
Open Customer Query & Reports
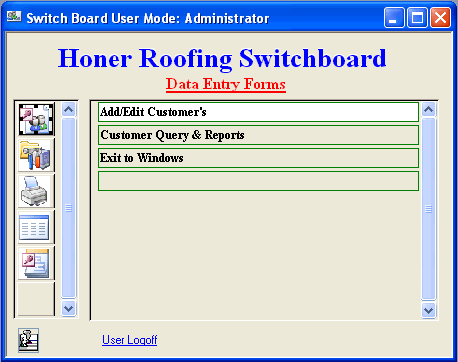[x=258, y=135]
